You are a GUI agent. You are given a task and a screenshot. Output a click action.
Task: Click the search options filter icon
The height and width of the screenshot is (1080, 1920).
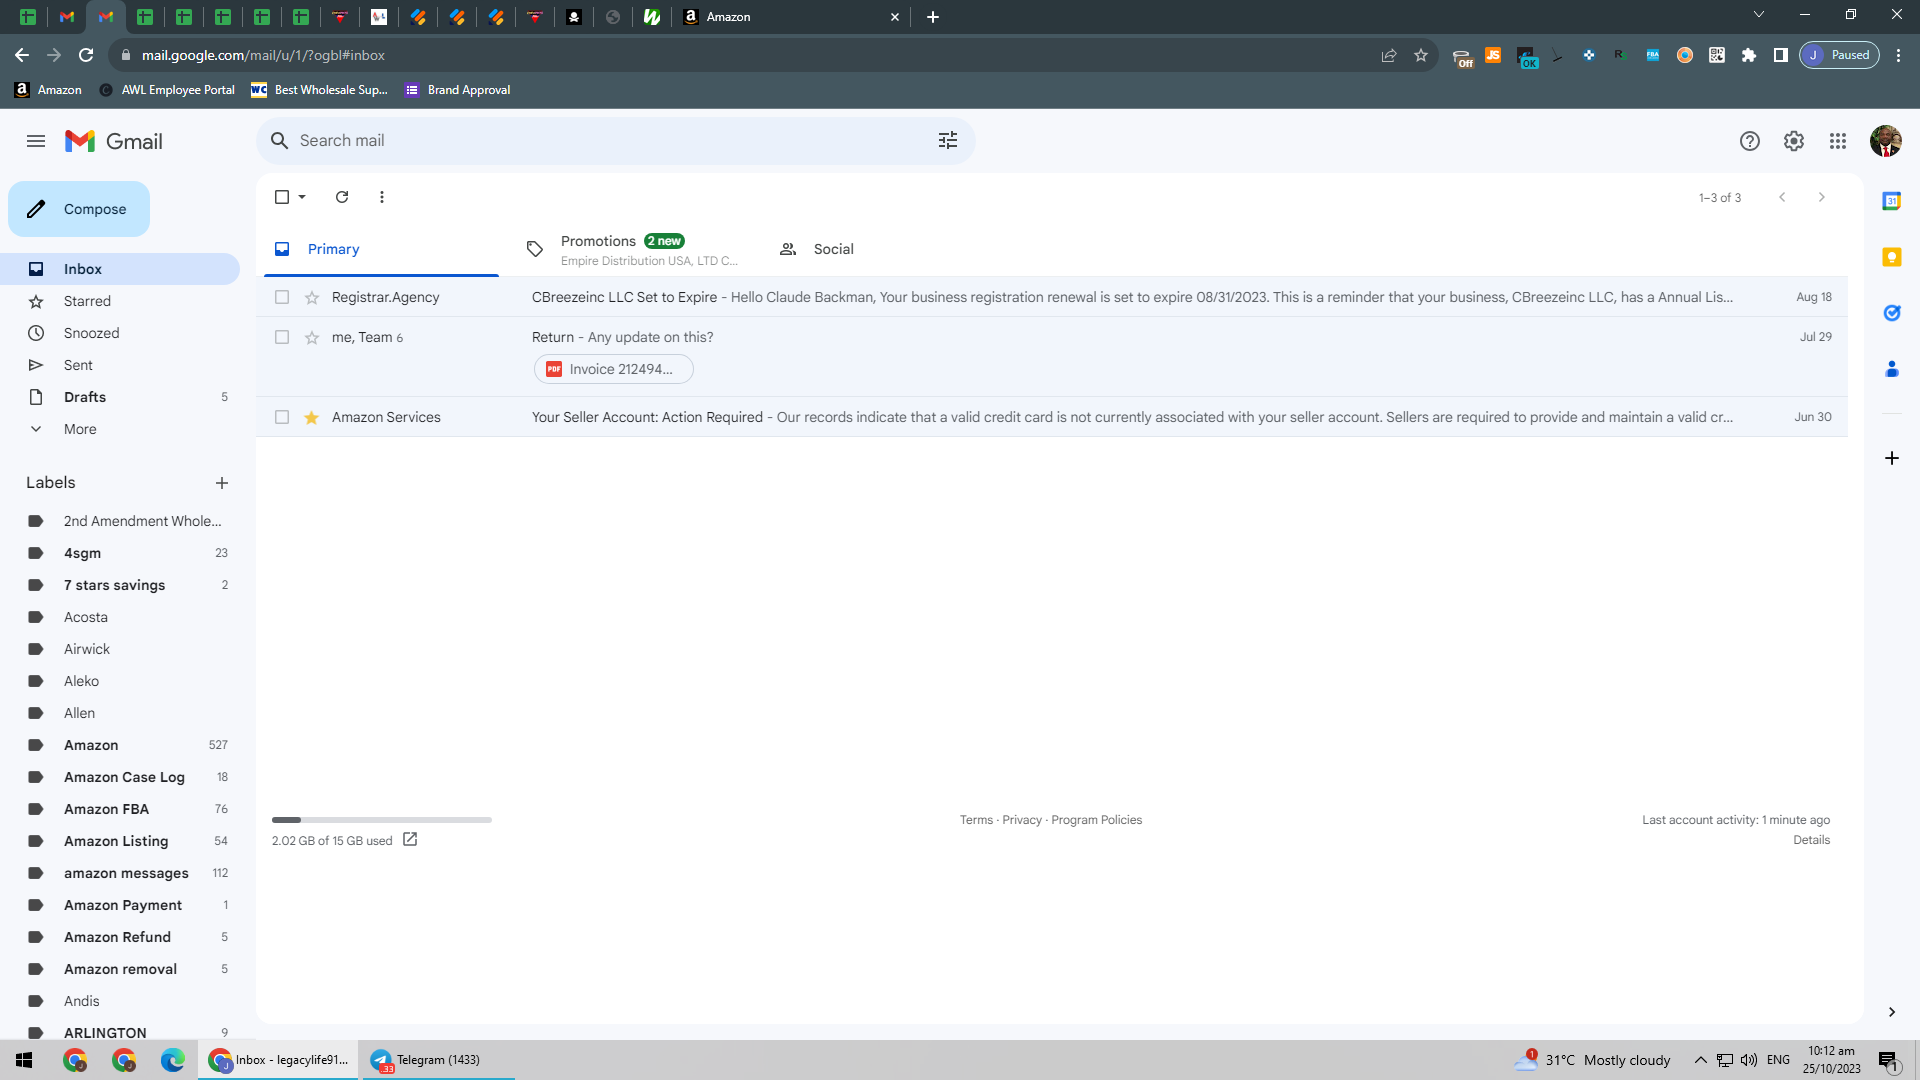(x=948, y=141)
